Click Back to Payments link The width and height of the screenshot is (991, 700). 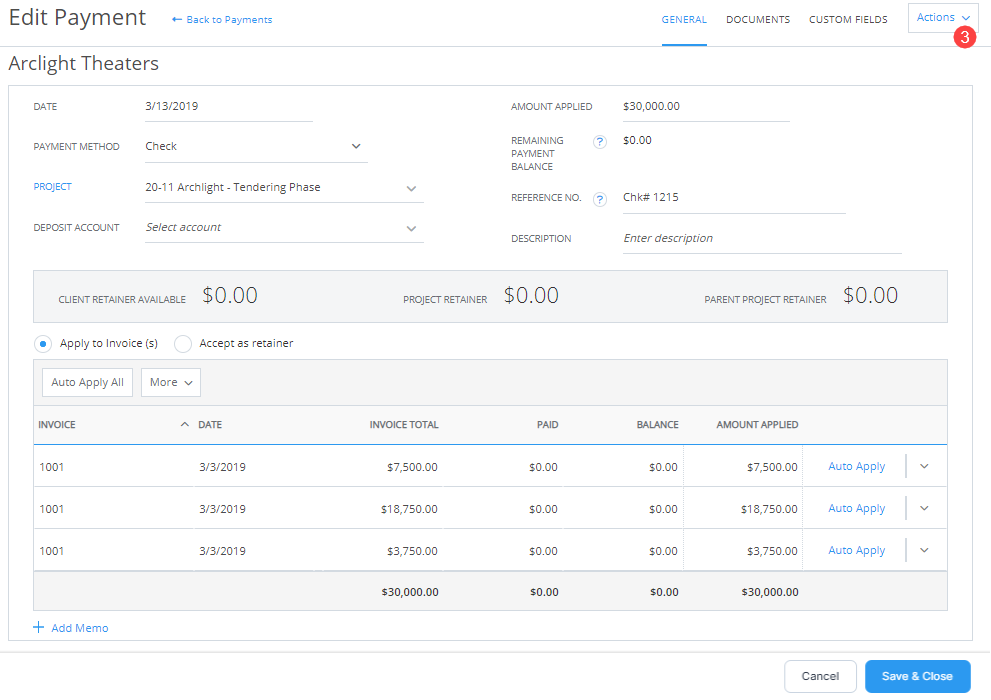[222, 20]
